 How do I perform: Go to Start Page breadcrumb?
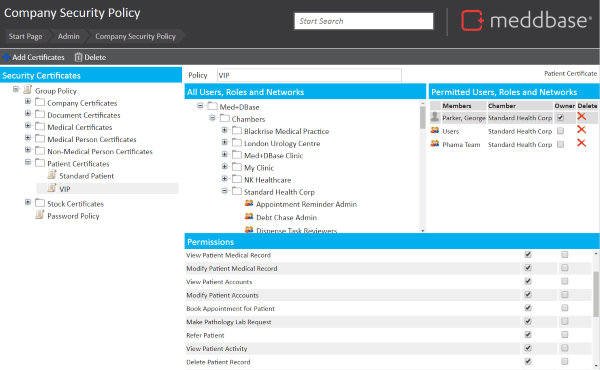click(x=25, y=36)
